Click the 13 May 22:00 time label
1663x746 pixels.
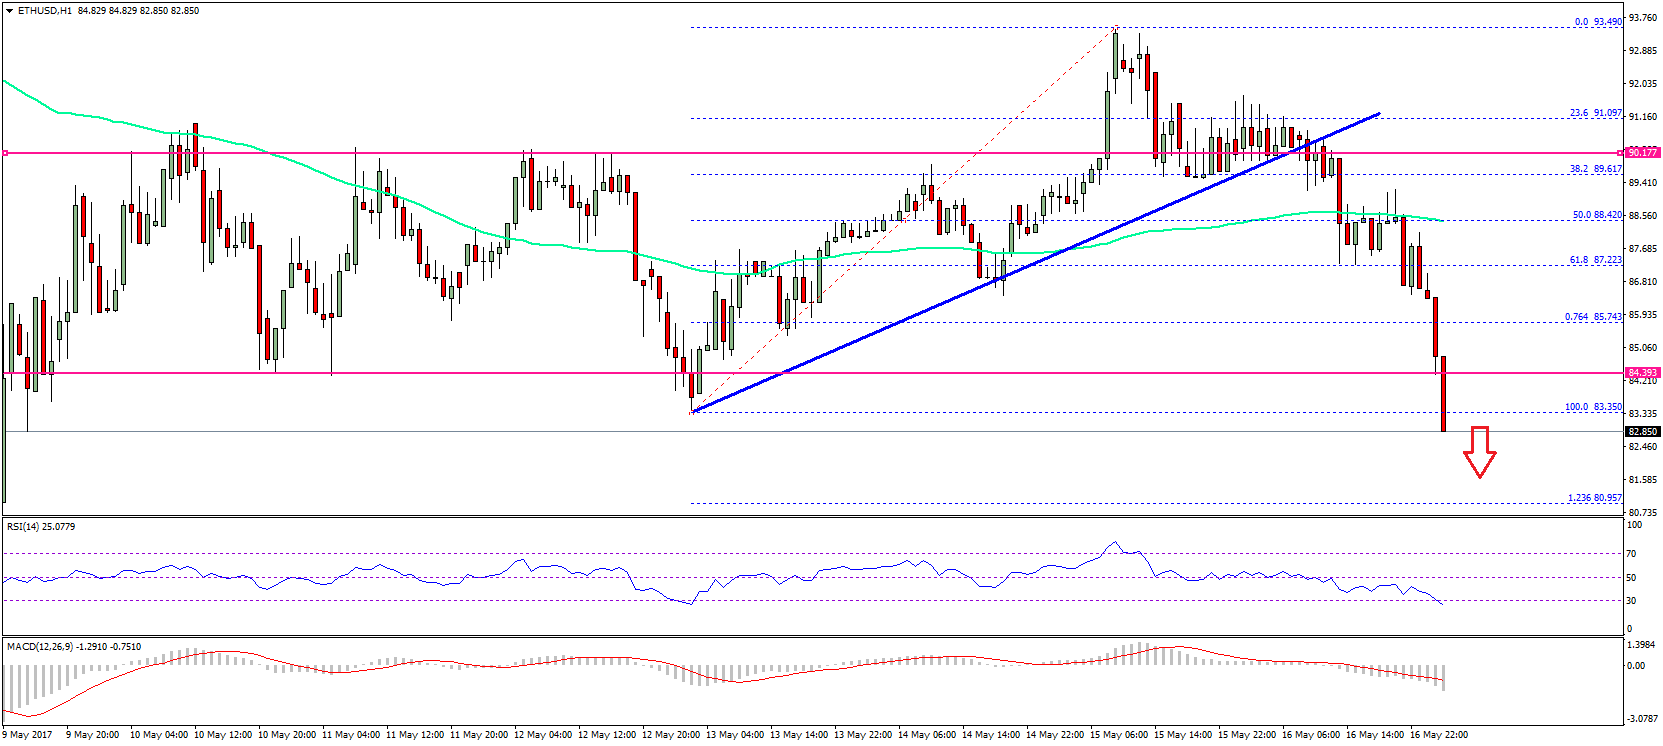click(x=863, y=735)
